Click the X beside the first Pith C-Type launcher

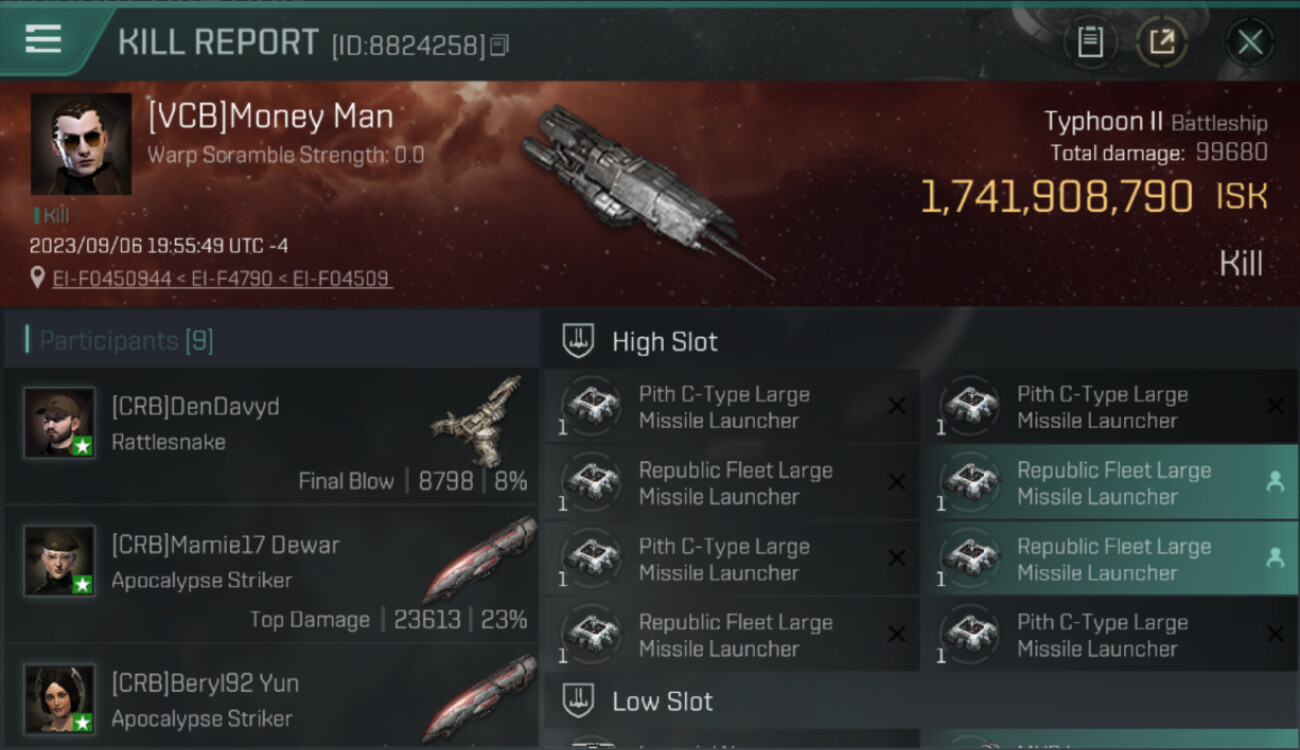pos(897,406)
